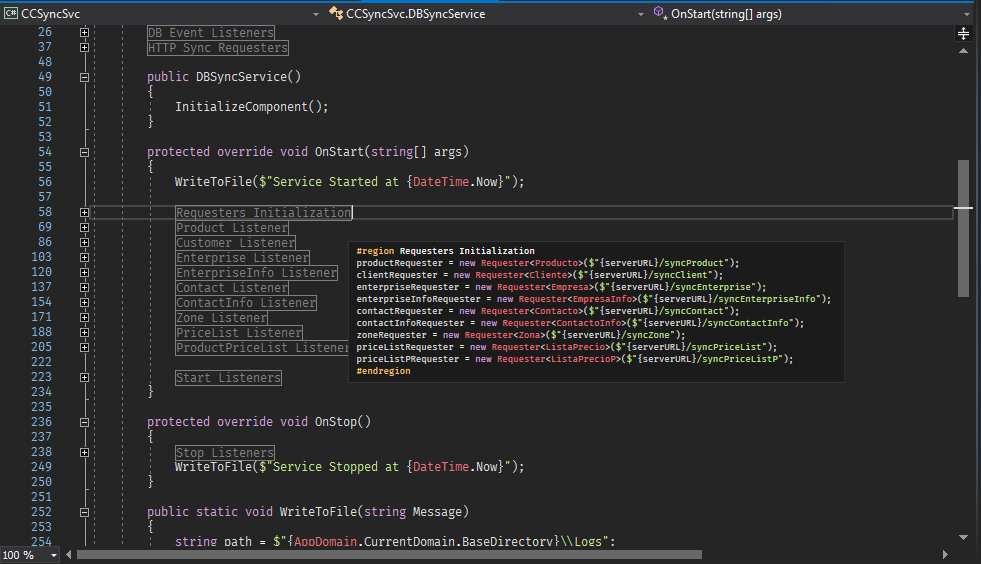
Task: Click the productRequester line in the tooltip
Action: click(x=547, y=263)
